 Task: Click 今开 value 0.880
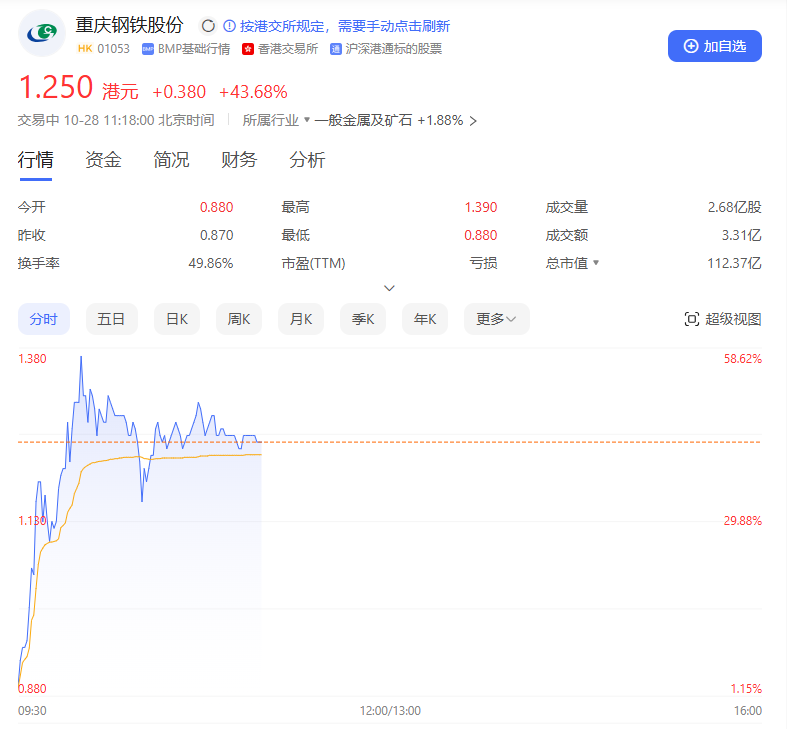pos(216,207)
